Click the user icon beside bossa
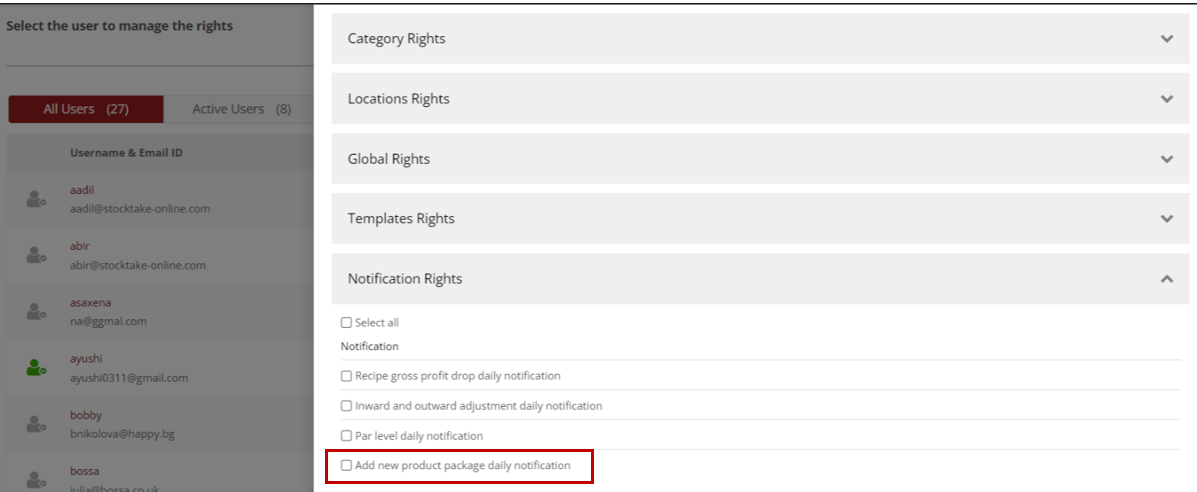 coord(36,480)
